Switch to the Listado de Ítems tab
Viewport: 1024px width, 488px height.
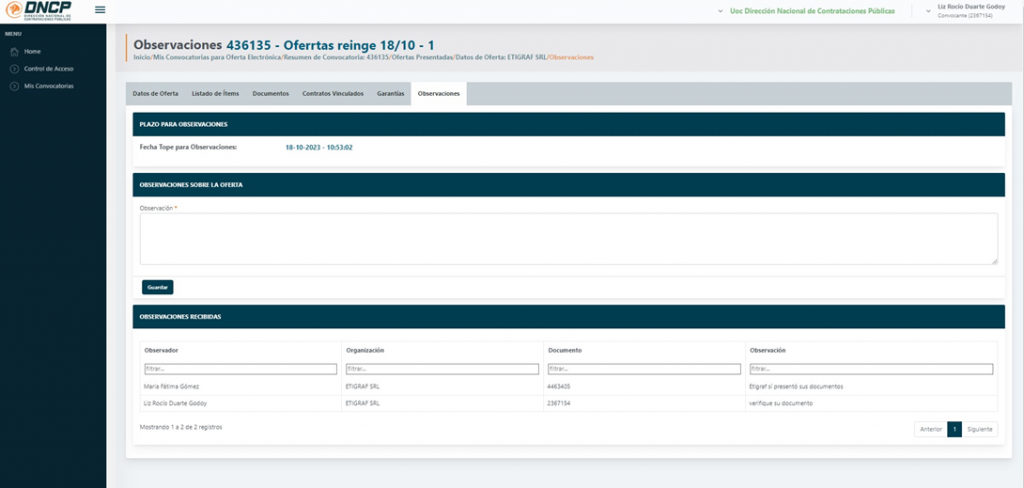click(216, 93)
